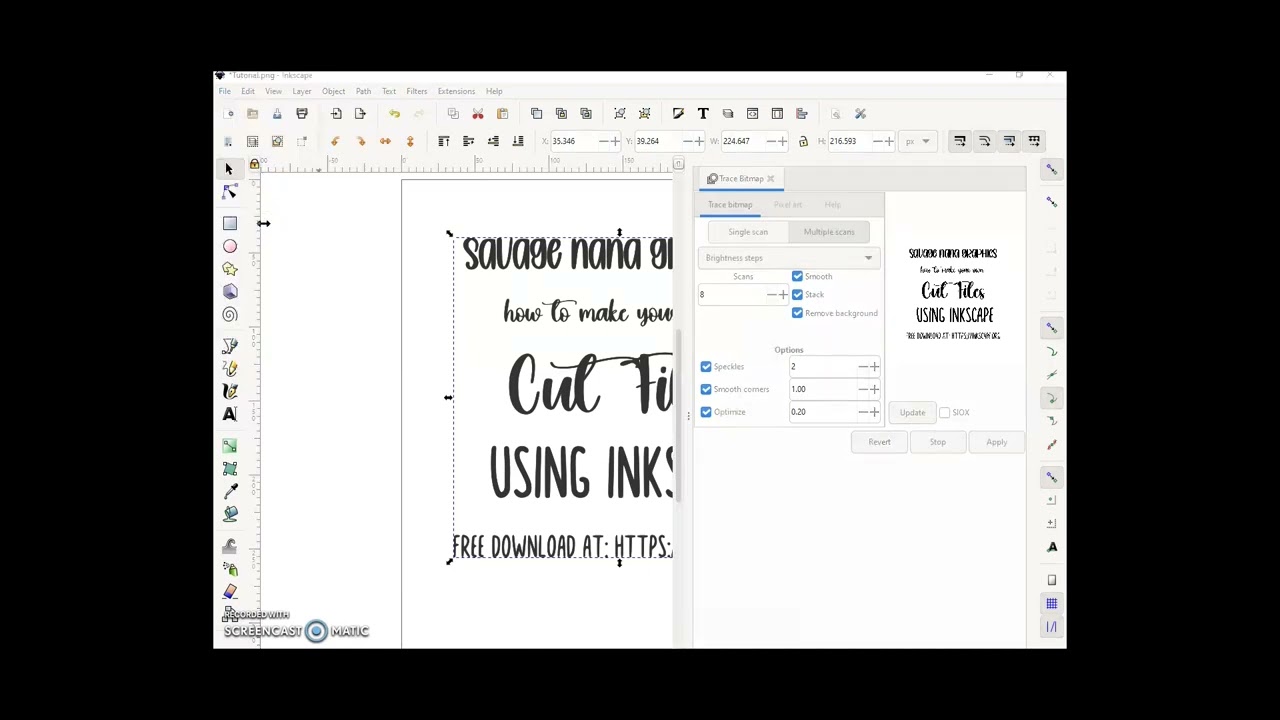1280x720 pixels.
Task: Select the 3D Box tool
Action: 230,291
